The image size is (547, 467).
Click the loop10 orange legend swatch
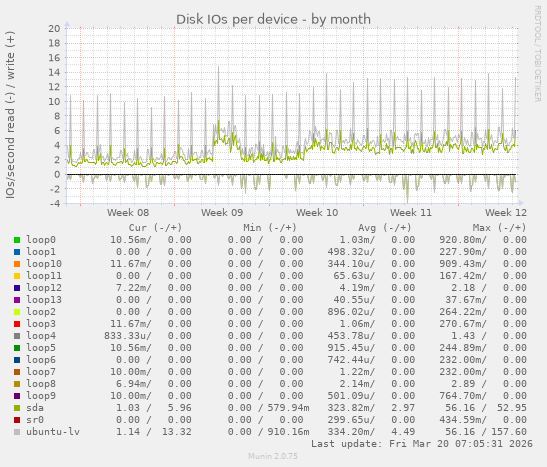coord(17,264)
